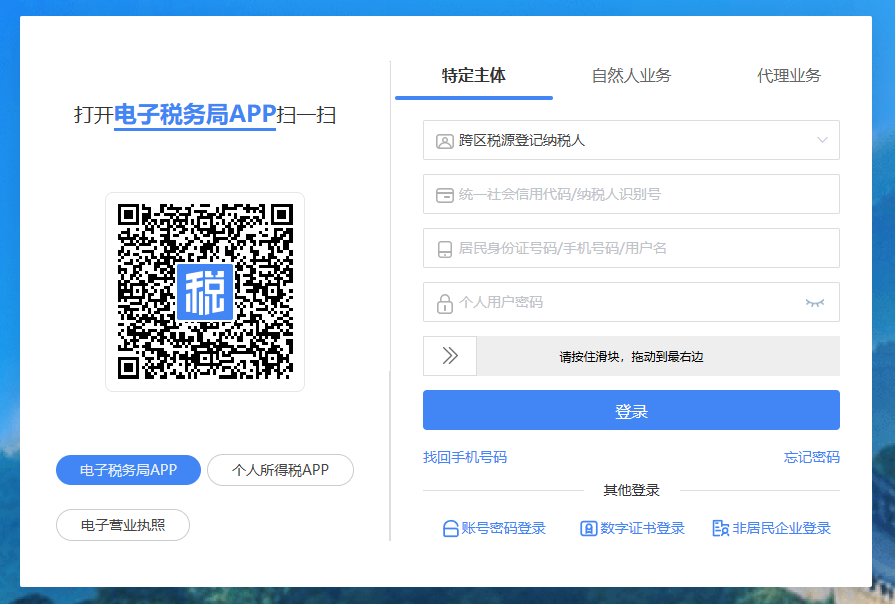Image resolution: width=895 pixels, height=604 pixels.
Task: Click the card icon in credit code field
Action: pos(445,195)
